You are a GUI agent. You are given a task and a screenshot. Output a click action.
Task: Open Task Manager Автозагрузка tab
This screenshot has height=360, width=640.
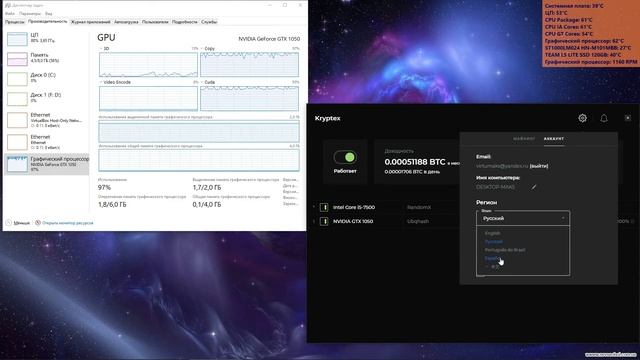(x=126, y=22)
